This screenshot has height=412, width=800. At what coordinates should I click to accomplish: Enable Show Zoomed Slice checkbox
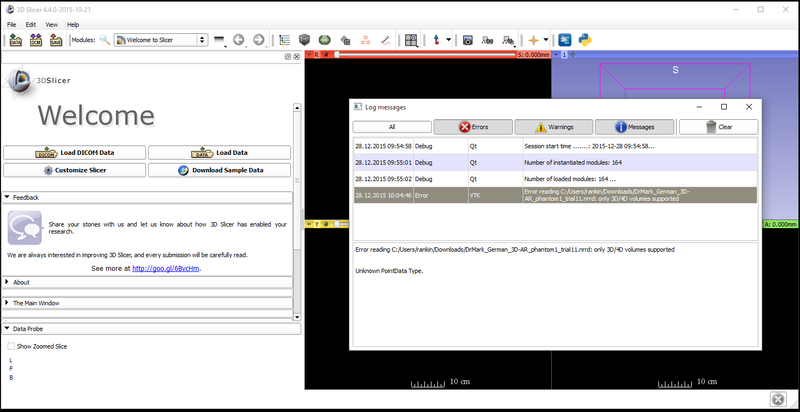pos(11,345)
